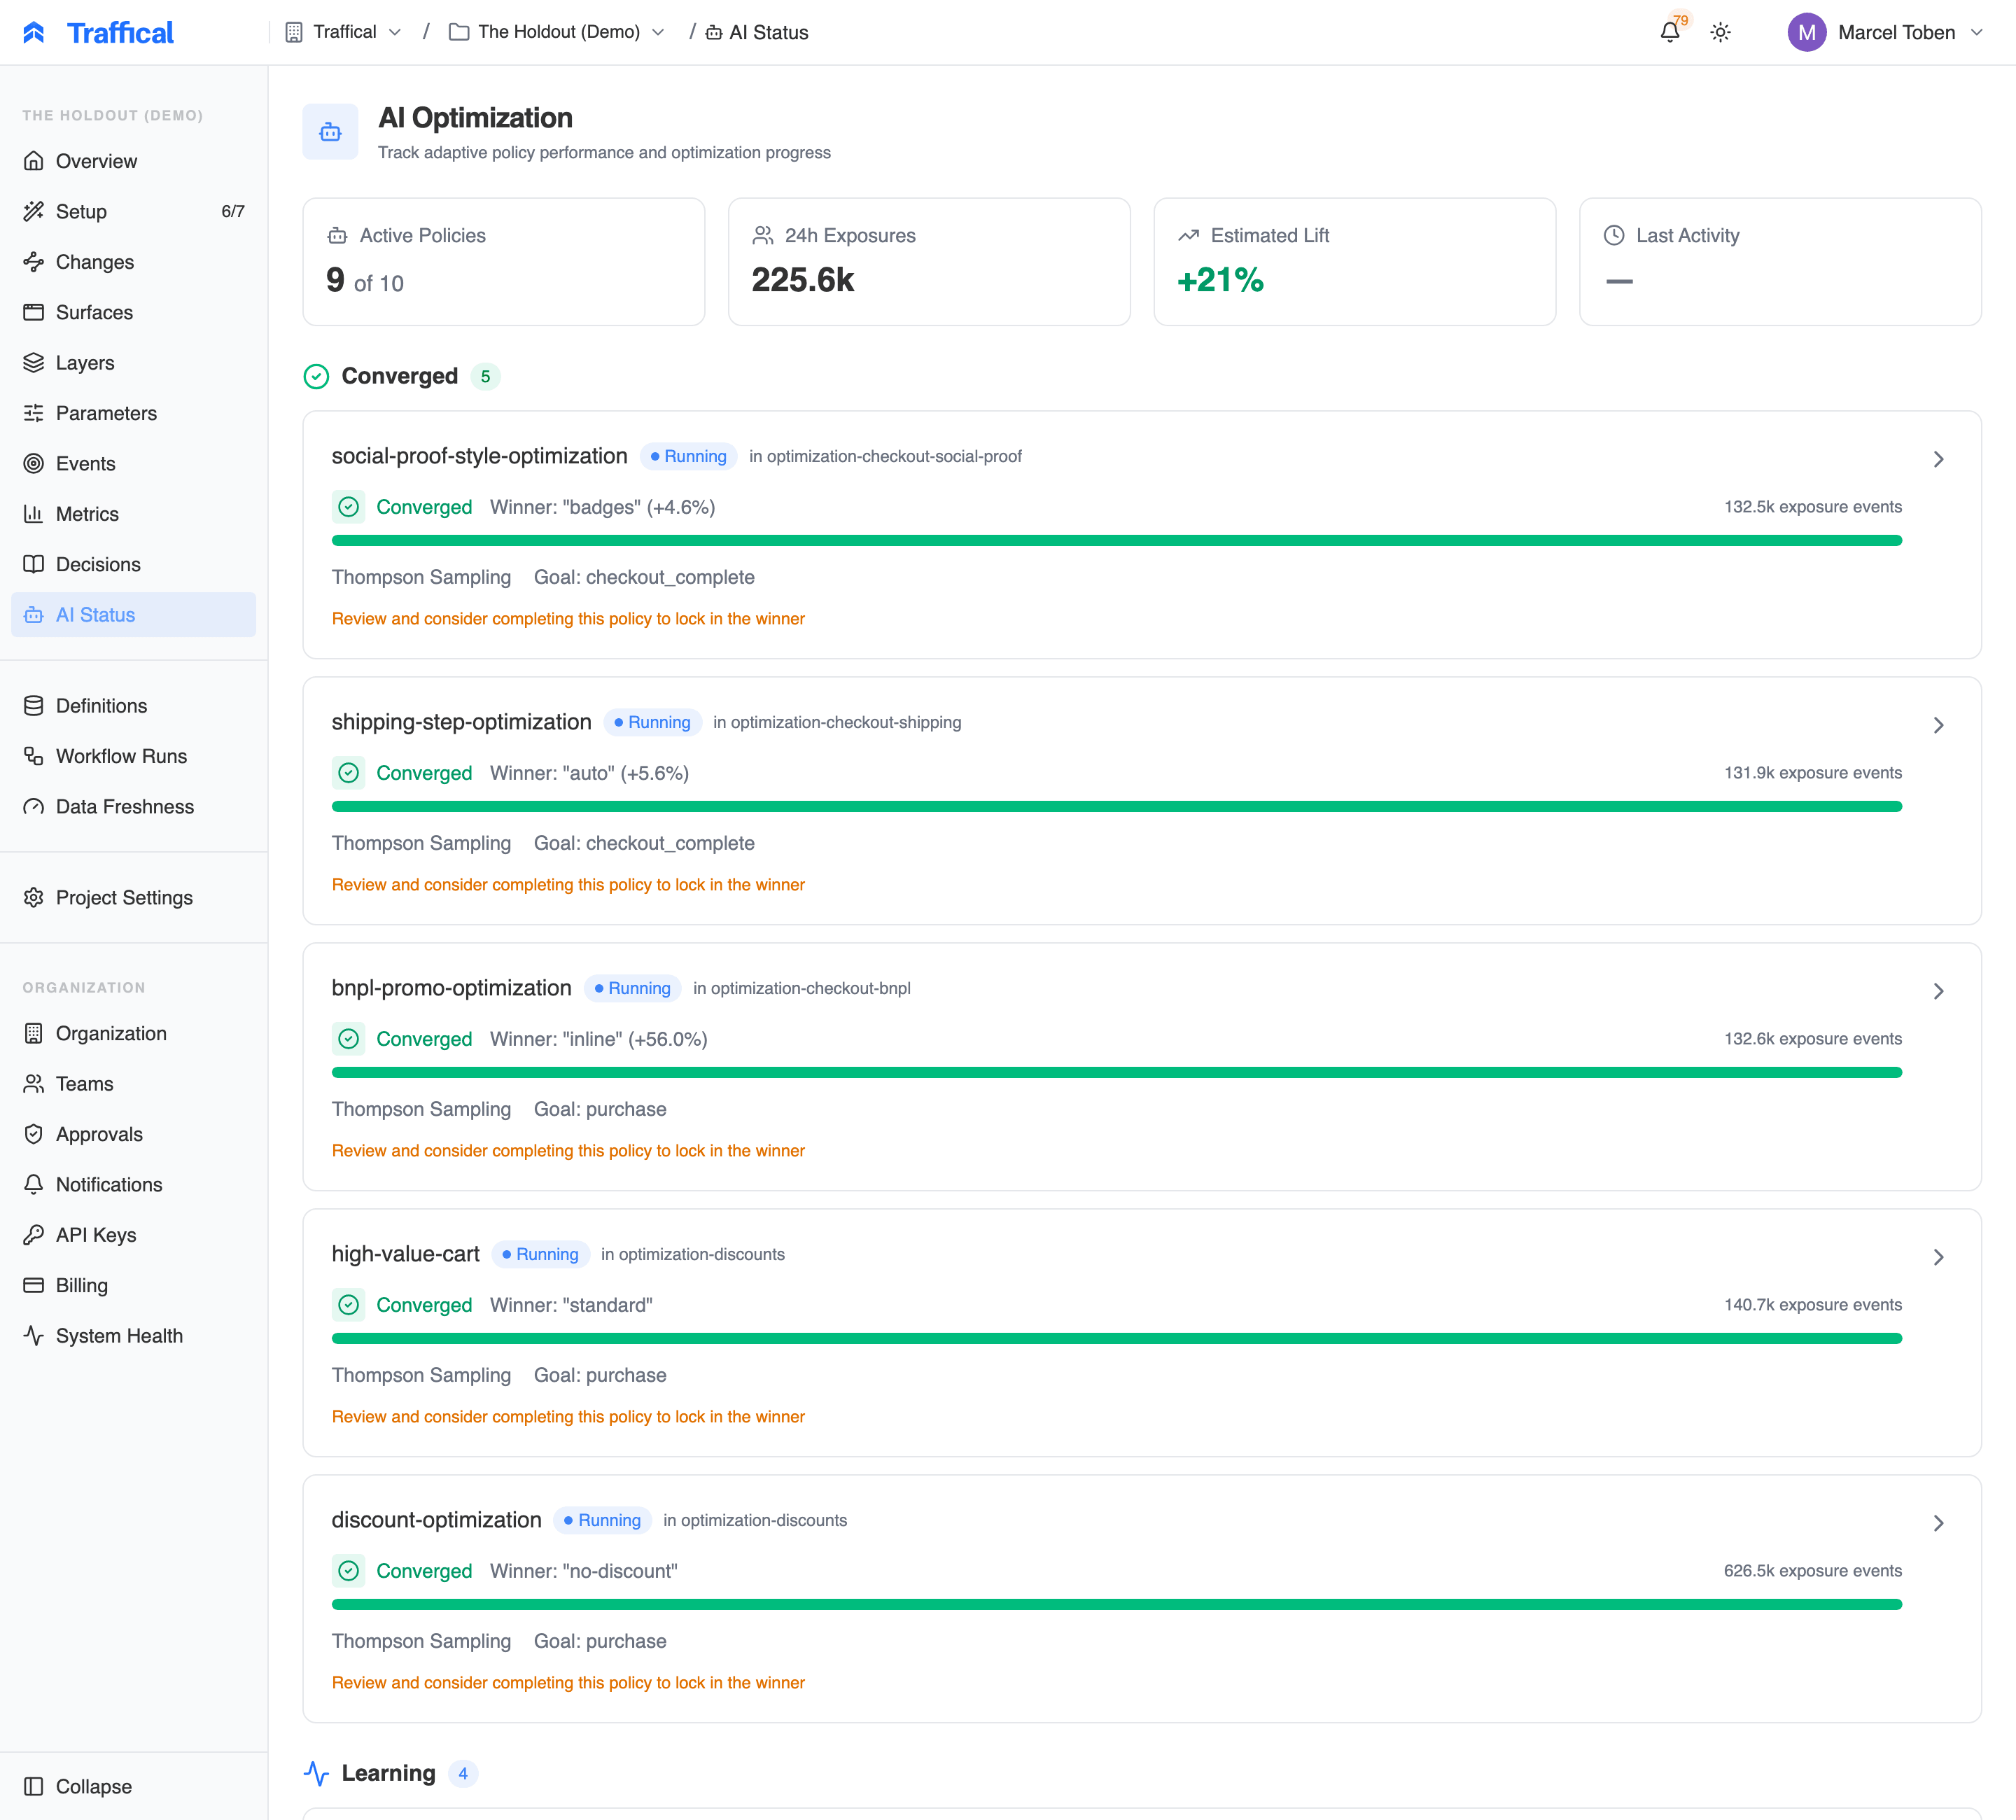
Task: Click converged check icon for shipping-step-optimization
Action: tap(348, 773)
